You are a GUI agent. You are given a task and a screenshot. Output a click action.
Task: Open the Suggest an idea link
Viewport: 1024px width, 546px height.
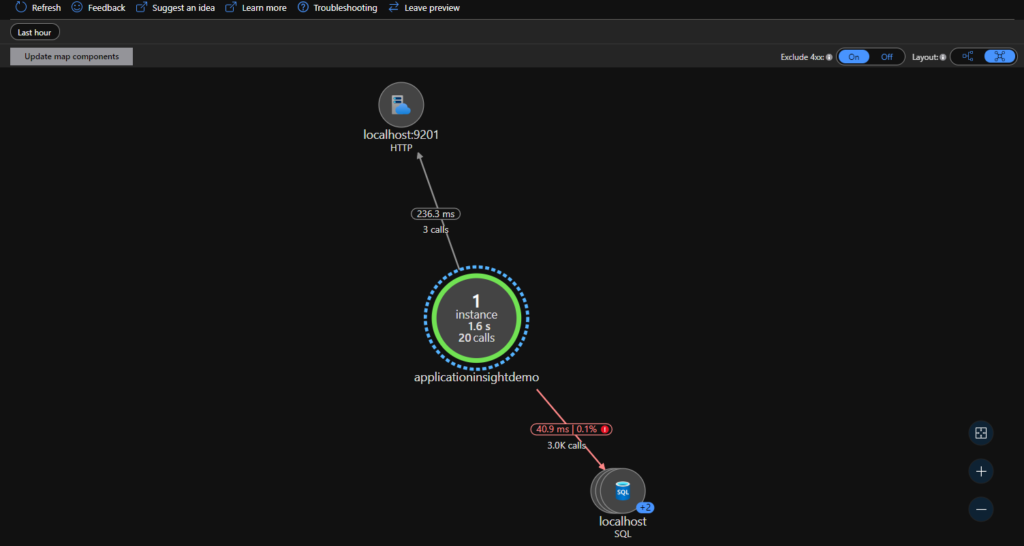click(183, 7)
